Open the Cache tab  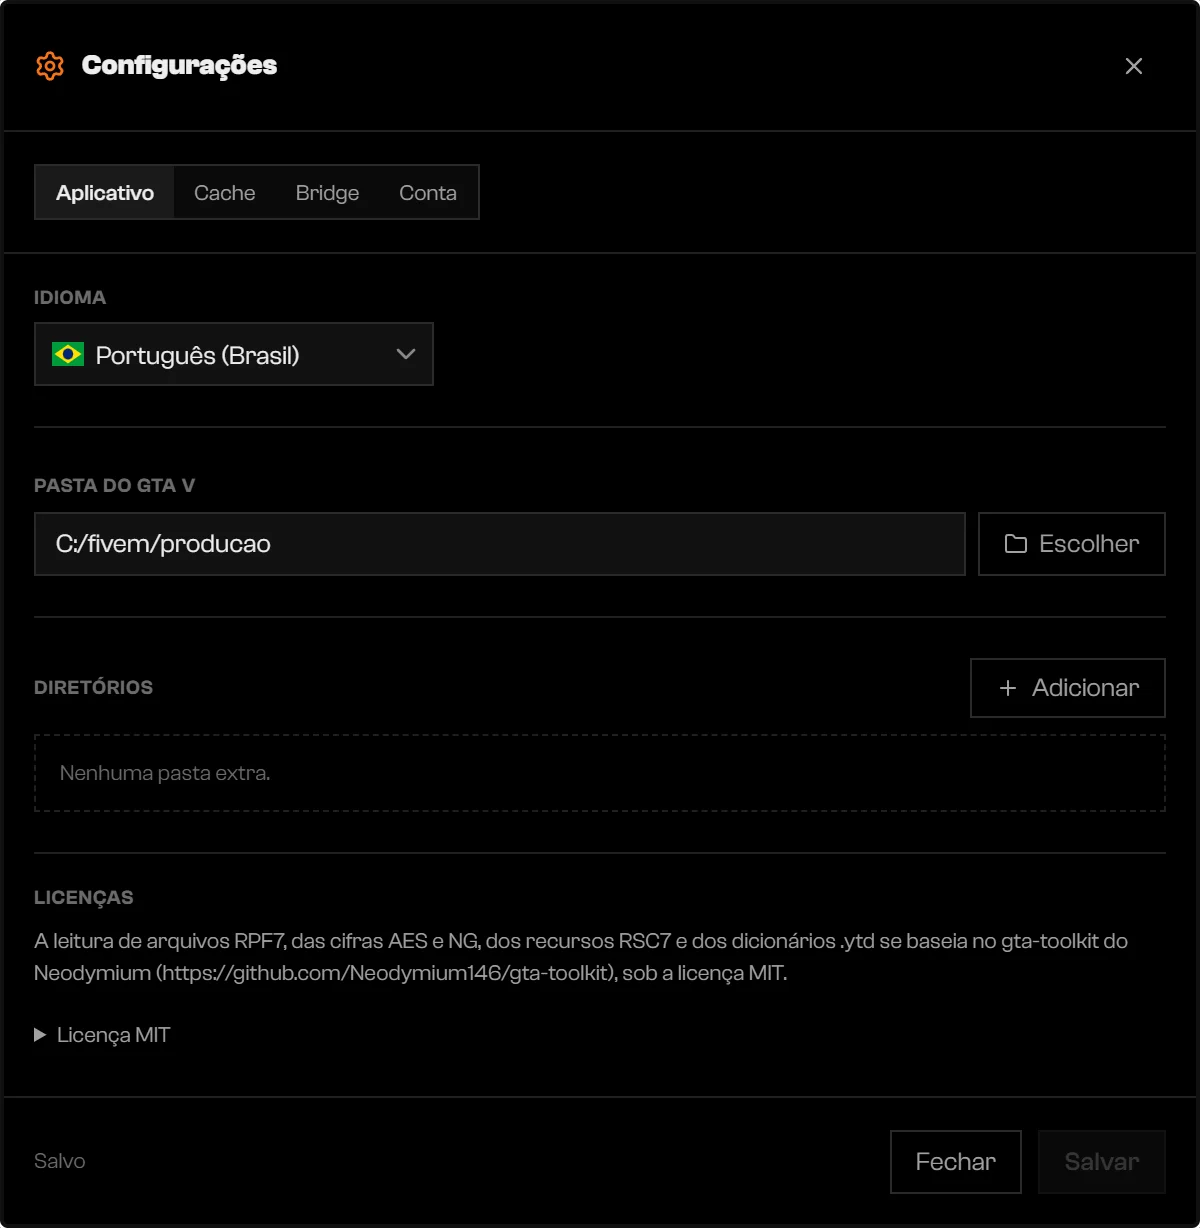[x=225, y=193]
